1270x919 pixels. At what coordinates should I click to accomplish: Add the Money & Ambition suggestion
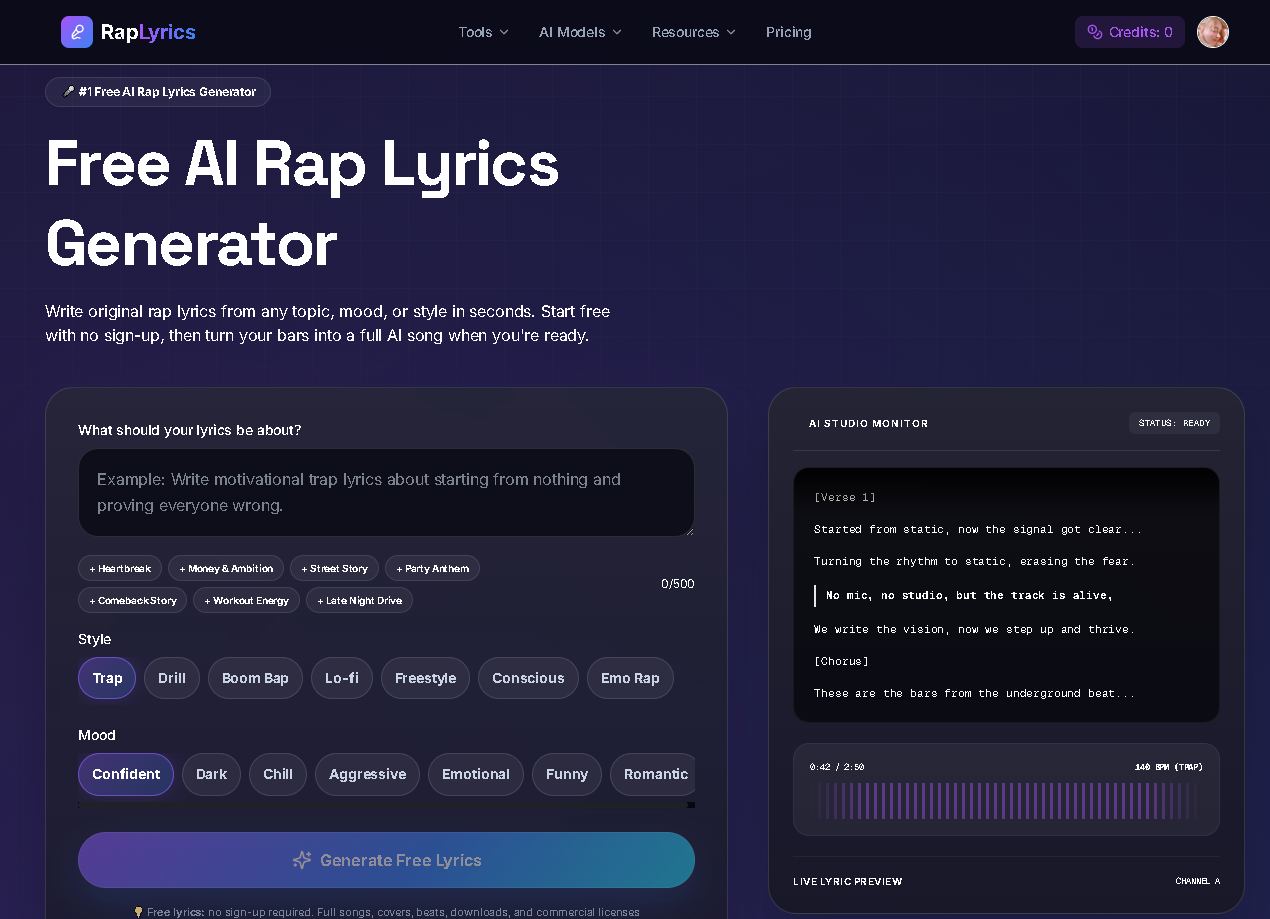pyautogui.click(x=226, y=568)
